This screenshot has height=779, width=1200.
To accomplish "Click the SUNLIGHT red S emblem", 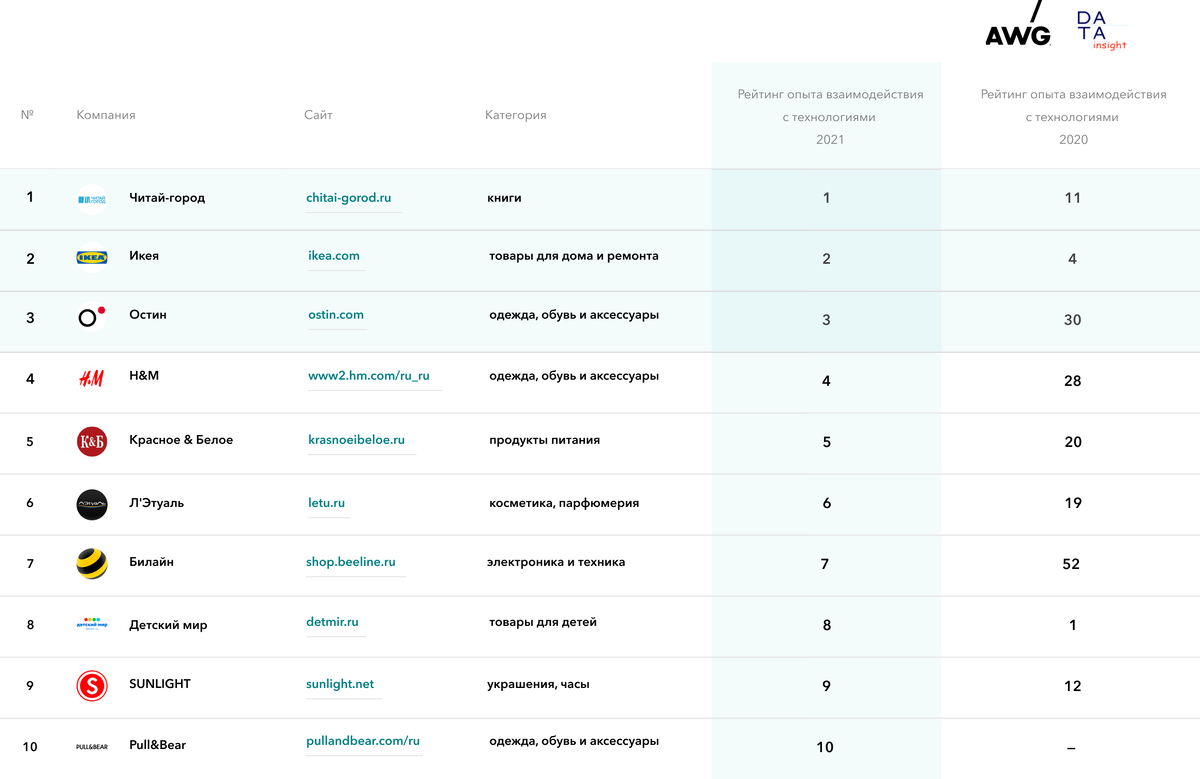I will coord(91,686).
